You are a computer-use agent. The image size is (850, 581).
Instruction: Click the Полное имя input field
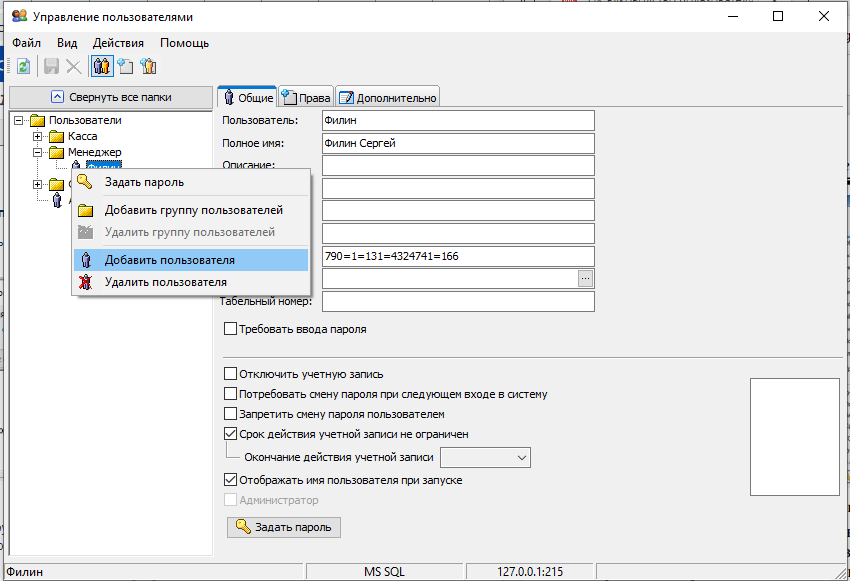tap(458, 143)
